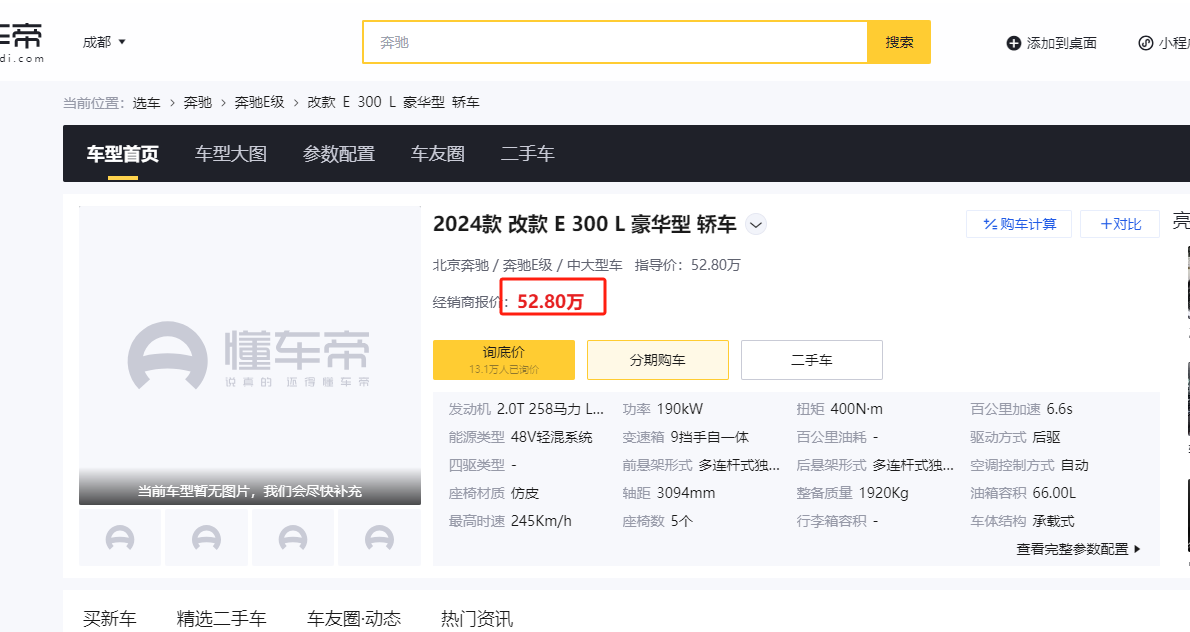The height and width of the screenshot is (632, 1190).
Task: Click the dealer price 52.80万
Action: click(550, 301)
